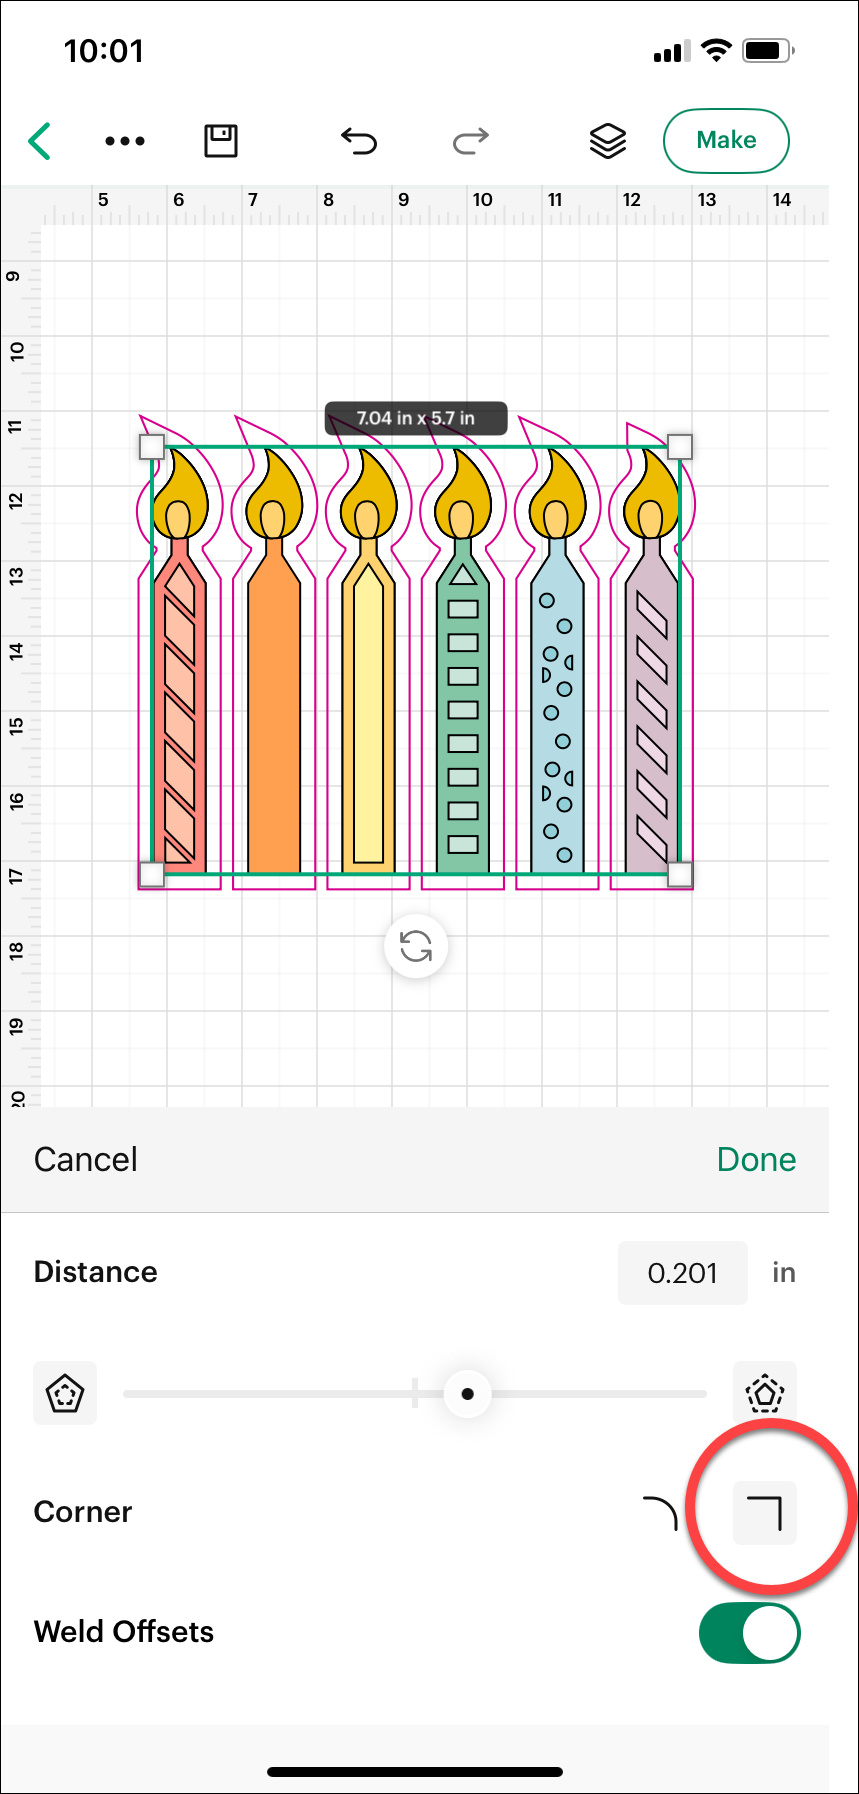This screenshot has height=1794, width=859.
Task: Tap the outward offset dashed pentagon icon
Action: click(765, 1393)
